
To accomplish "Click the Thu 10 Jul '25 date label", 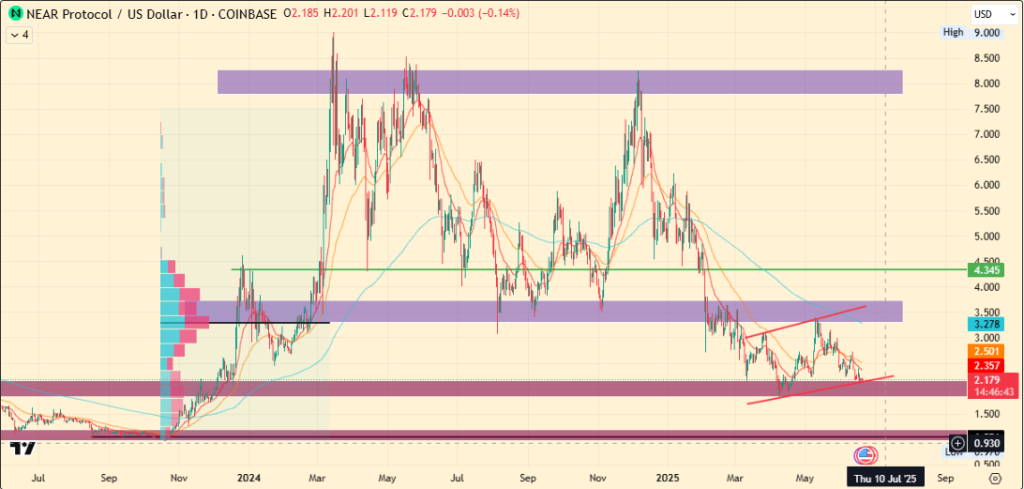I will point(885,479).
